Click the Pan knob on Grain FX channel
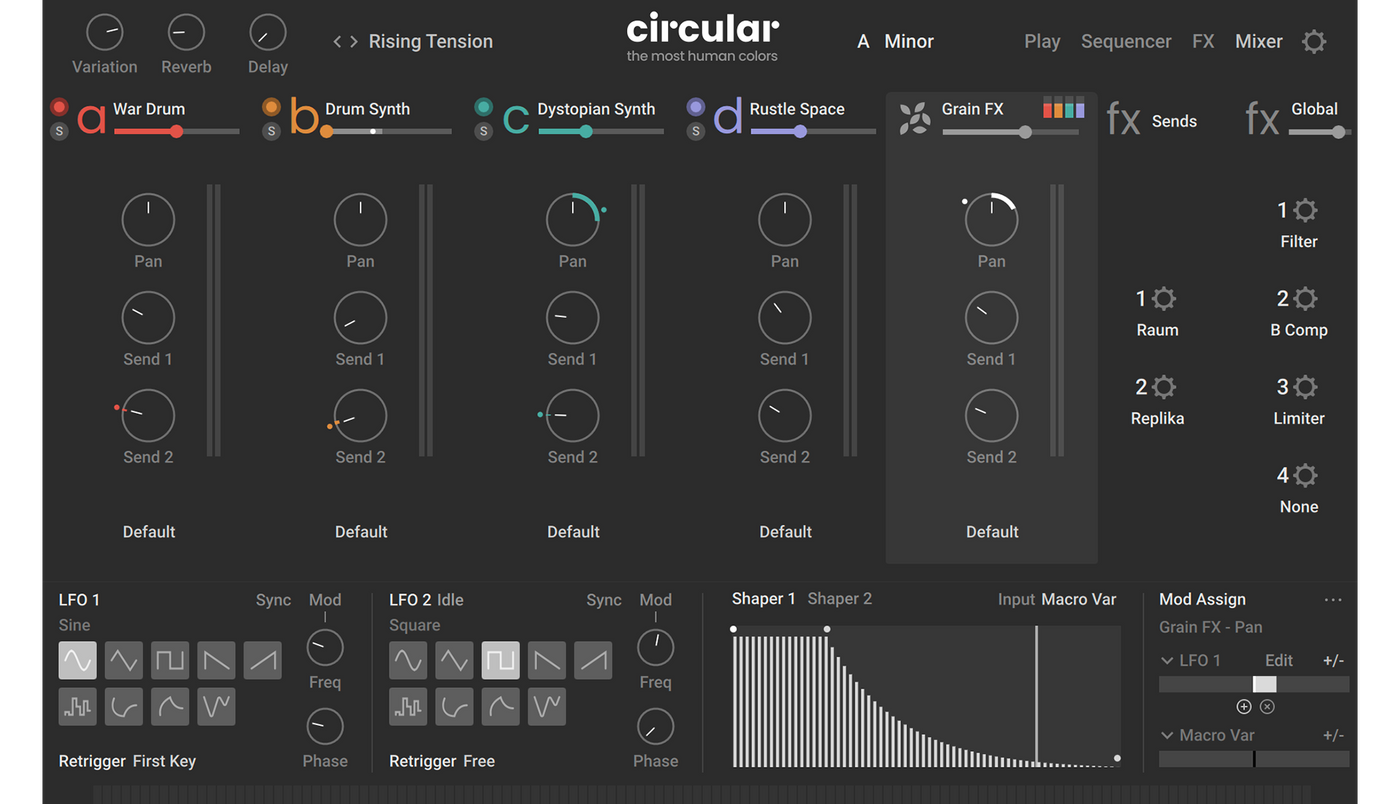 [991, 220]
